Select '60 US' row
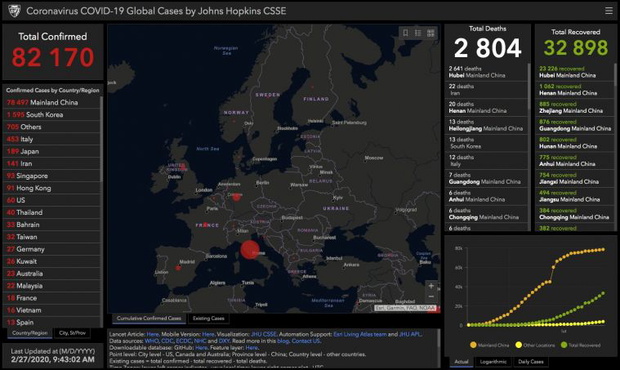Image resolution: width=620 pixels, height=370 pixels. pyautogui.click(x=52, y=200)
